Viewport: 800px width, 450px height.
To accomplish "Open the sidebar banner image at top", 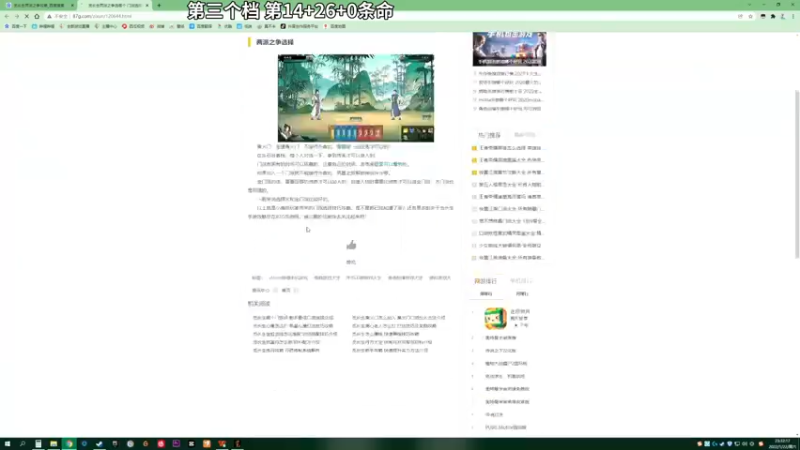I will point(509,49).
